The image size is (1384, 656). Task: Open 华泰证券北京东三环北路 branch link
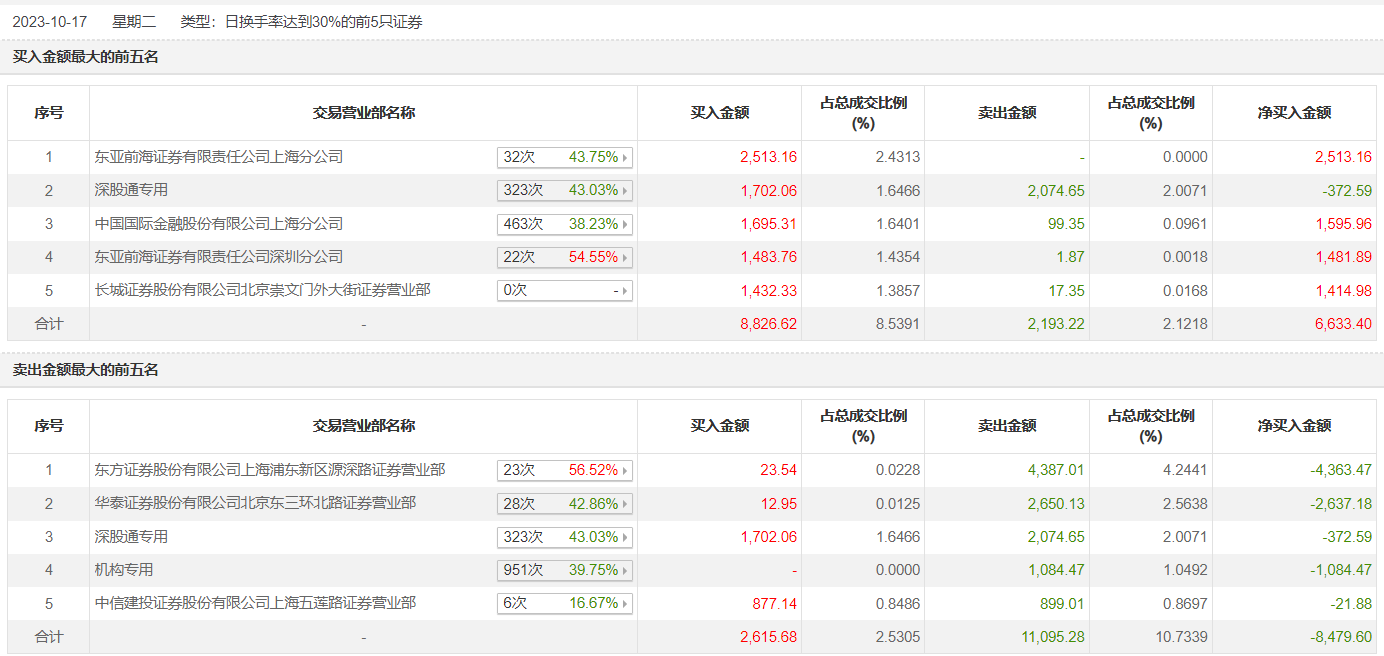256,503
